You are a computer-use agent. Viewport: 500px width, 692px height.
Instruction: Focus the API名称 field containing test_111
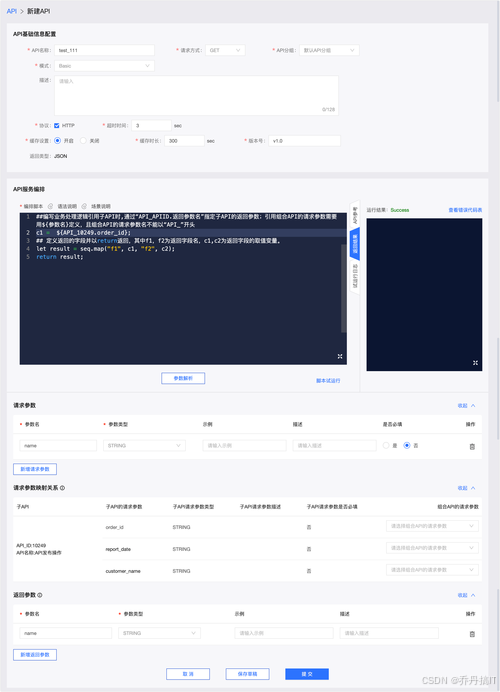(104, 50)
